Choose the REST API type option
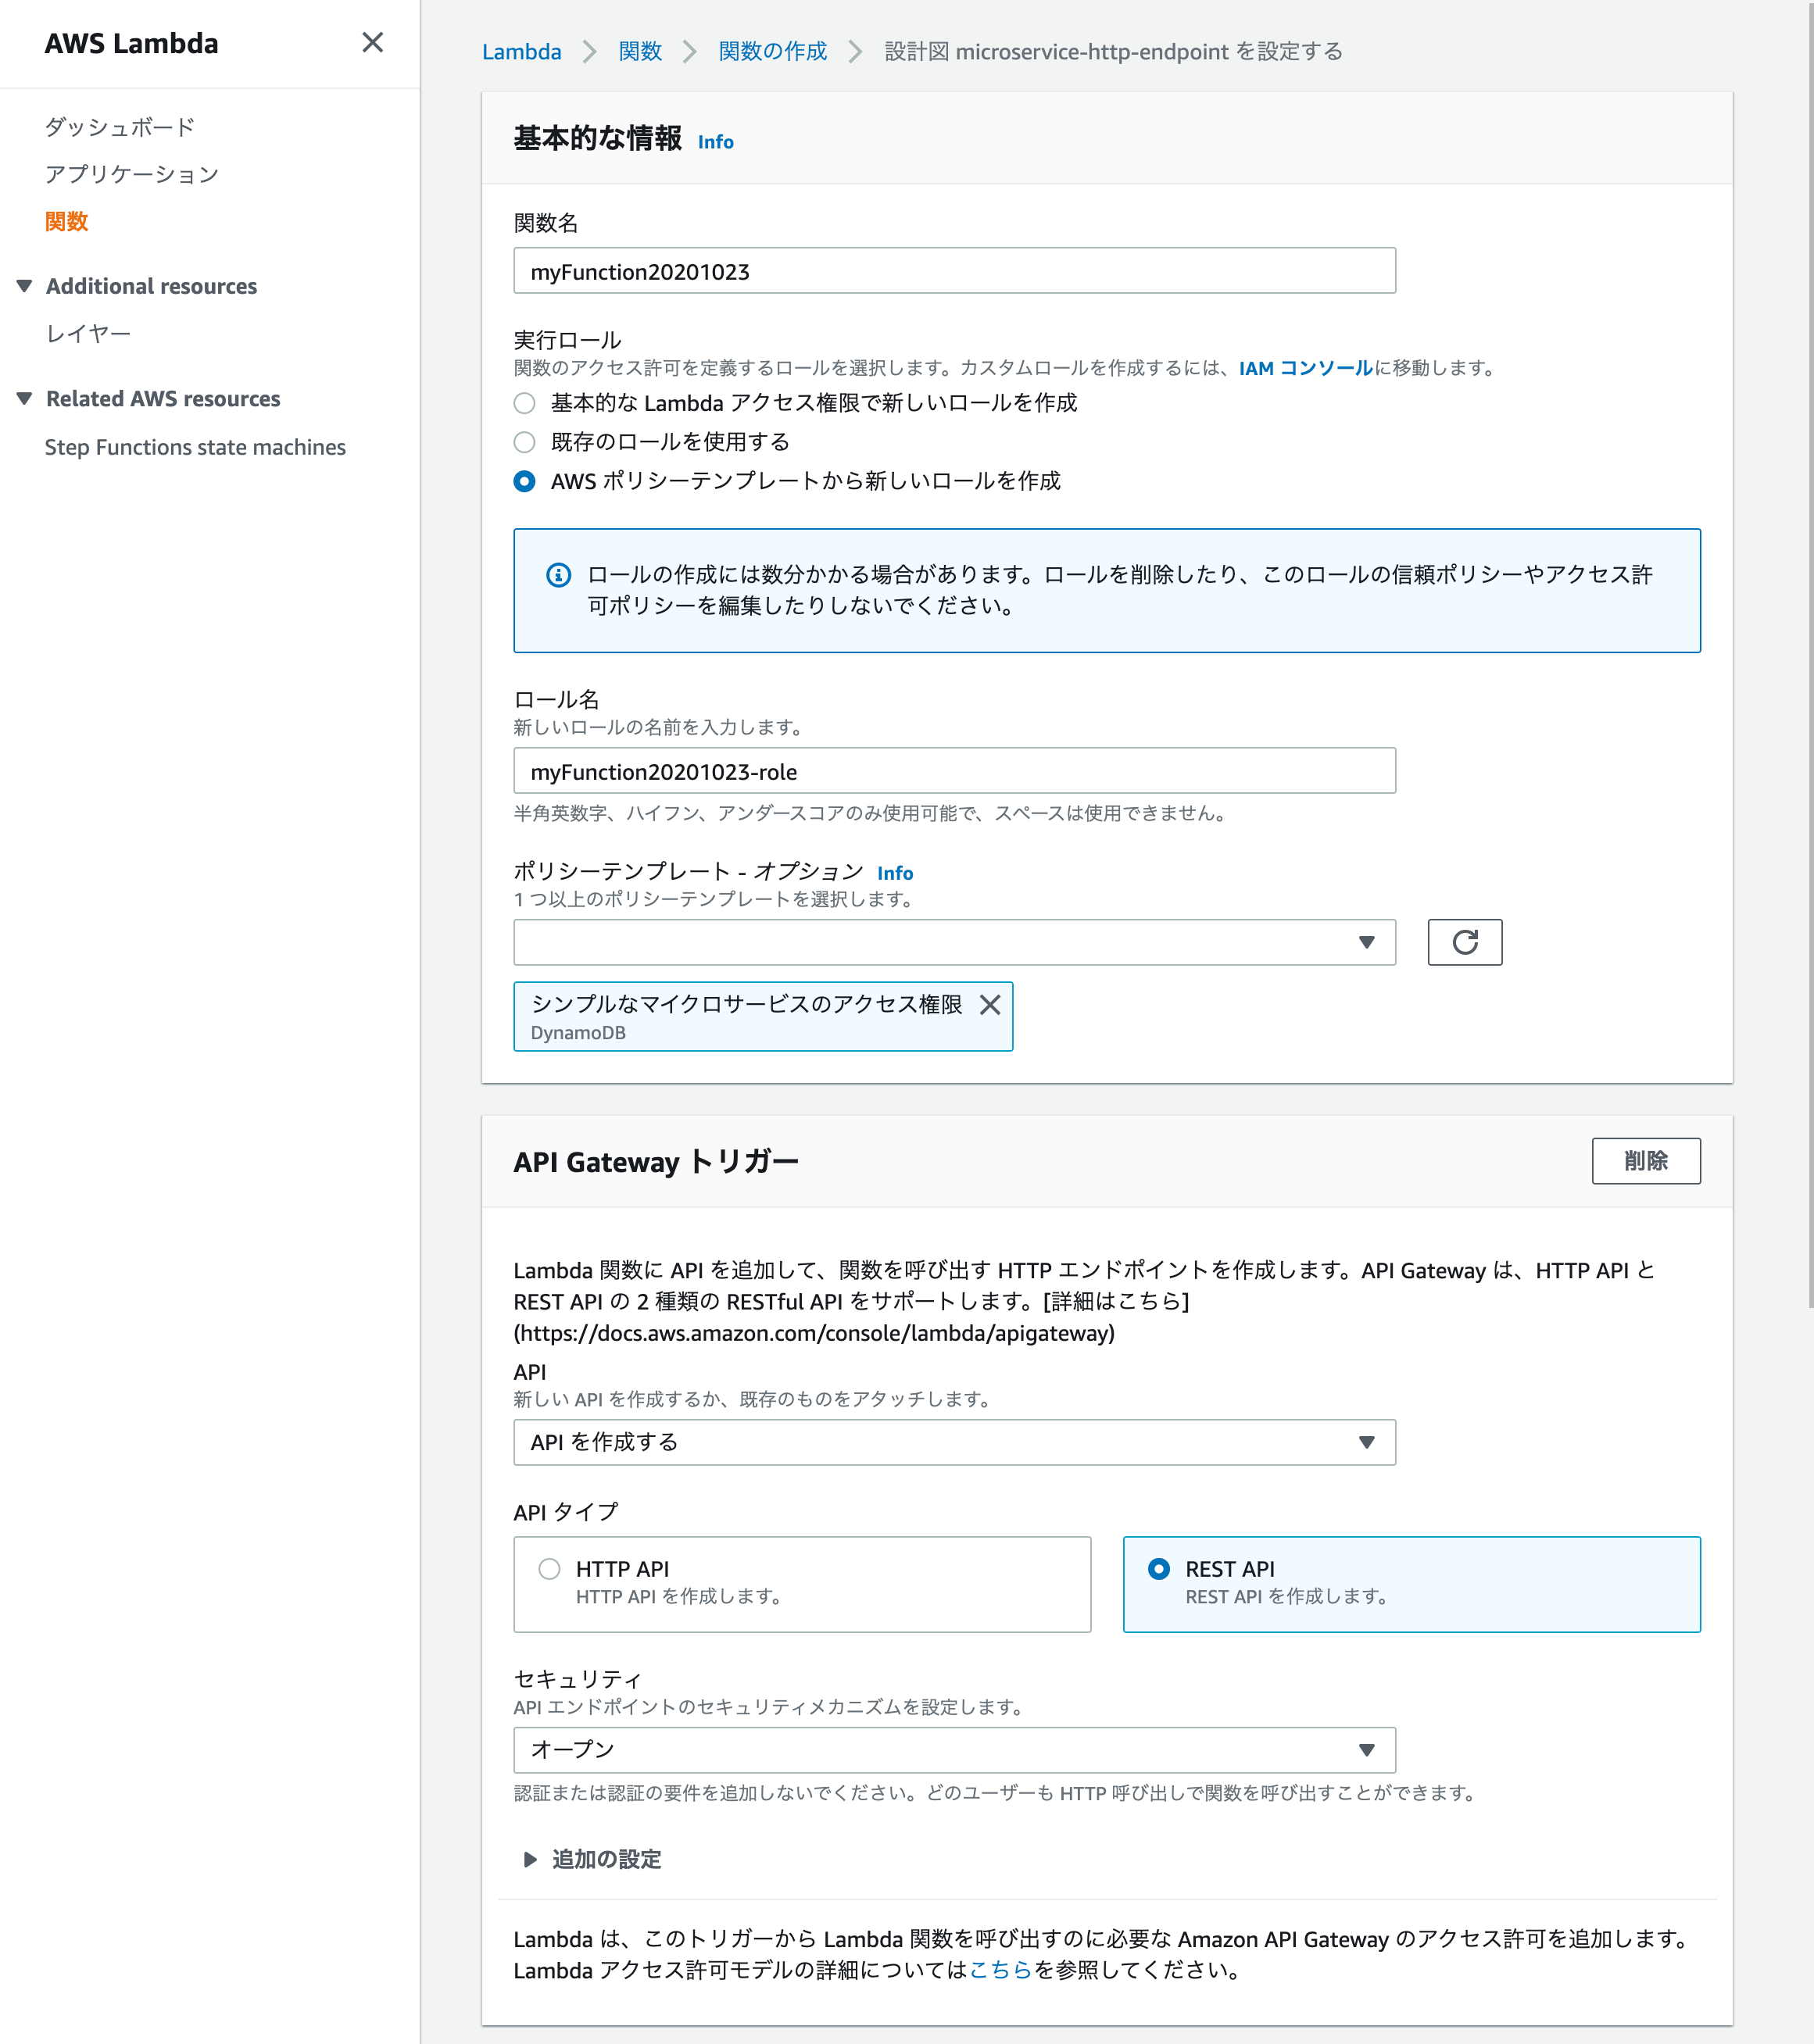Screen dimensions: 1814x2044 tap(1411, 1584)
